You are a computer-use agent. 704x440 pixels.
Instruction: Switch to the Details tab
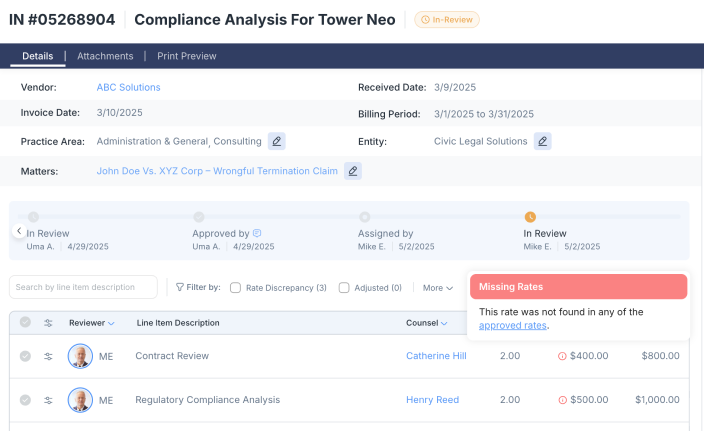(38, 56)
